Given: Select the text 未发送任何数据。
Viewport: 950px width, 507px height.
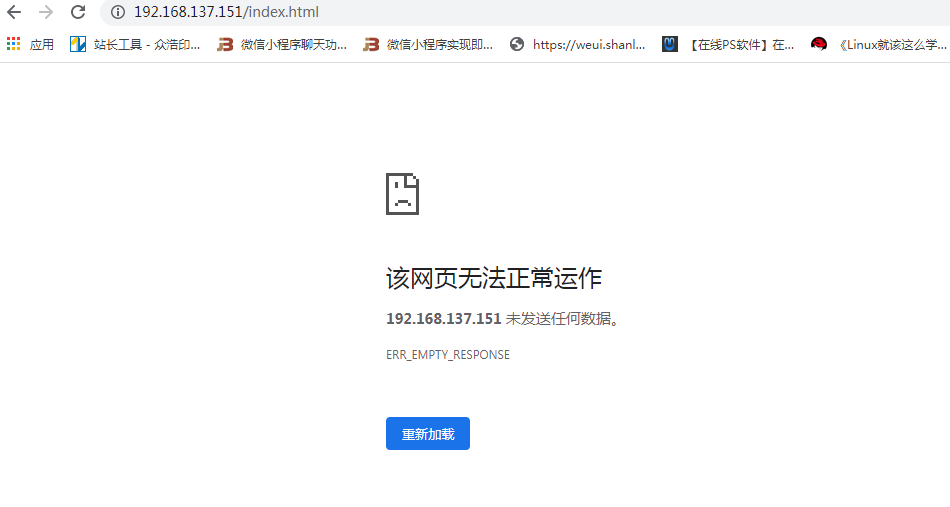Looking at the screenshot, I should [x=562, y=319].
